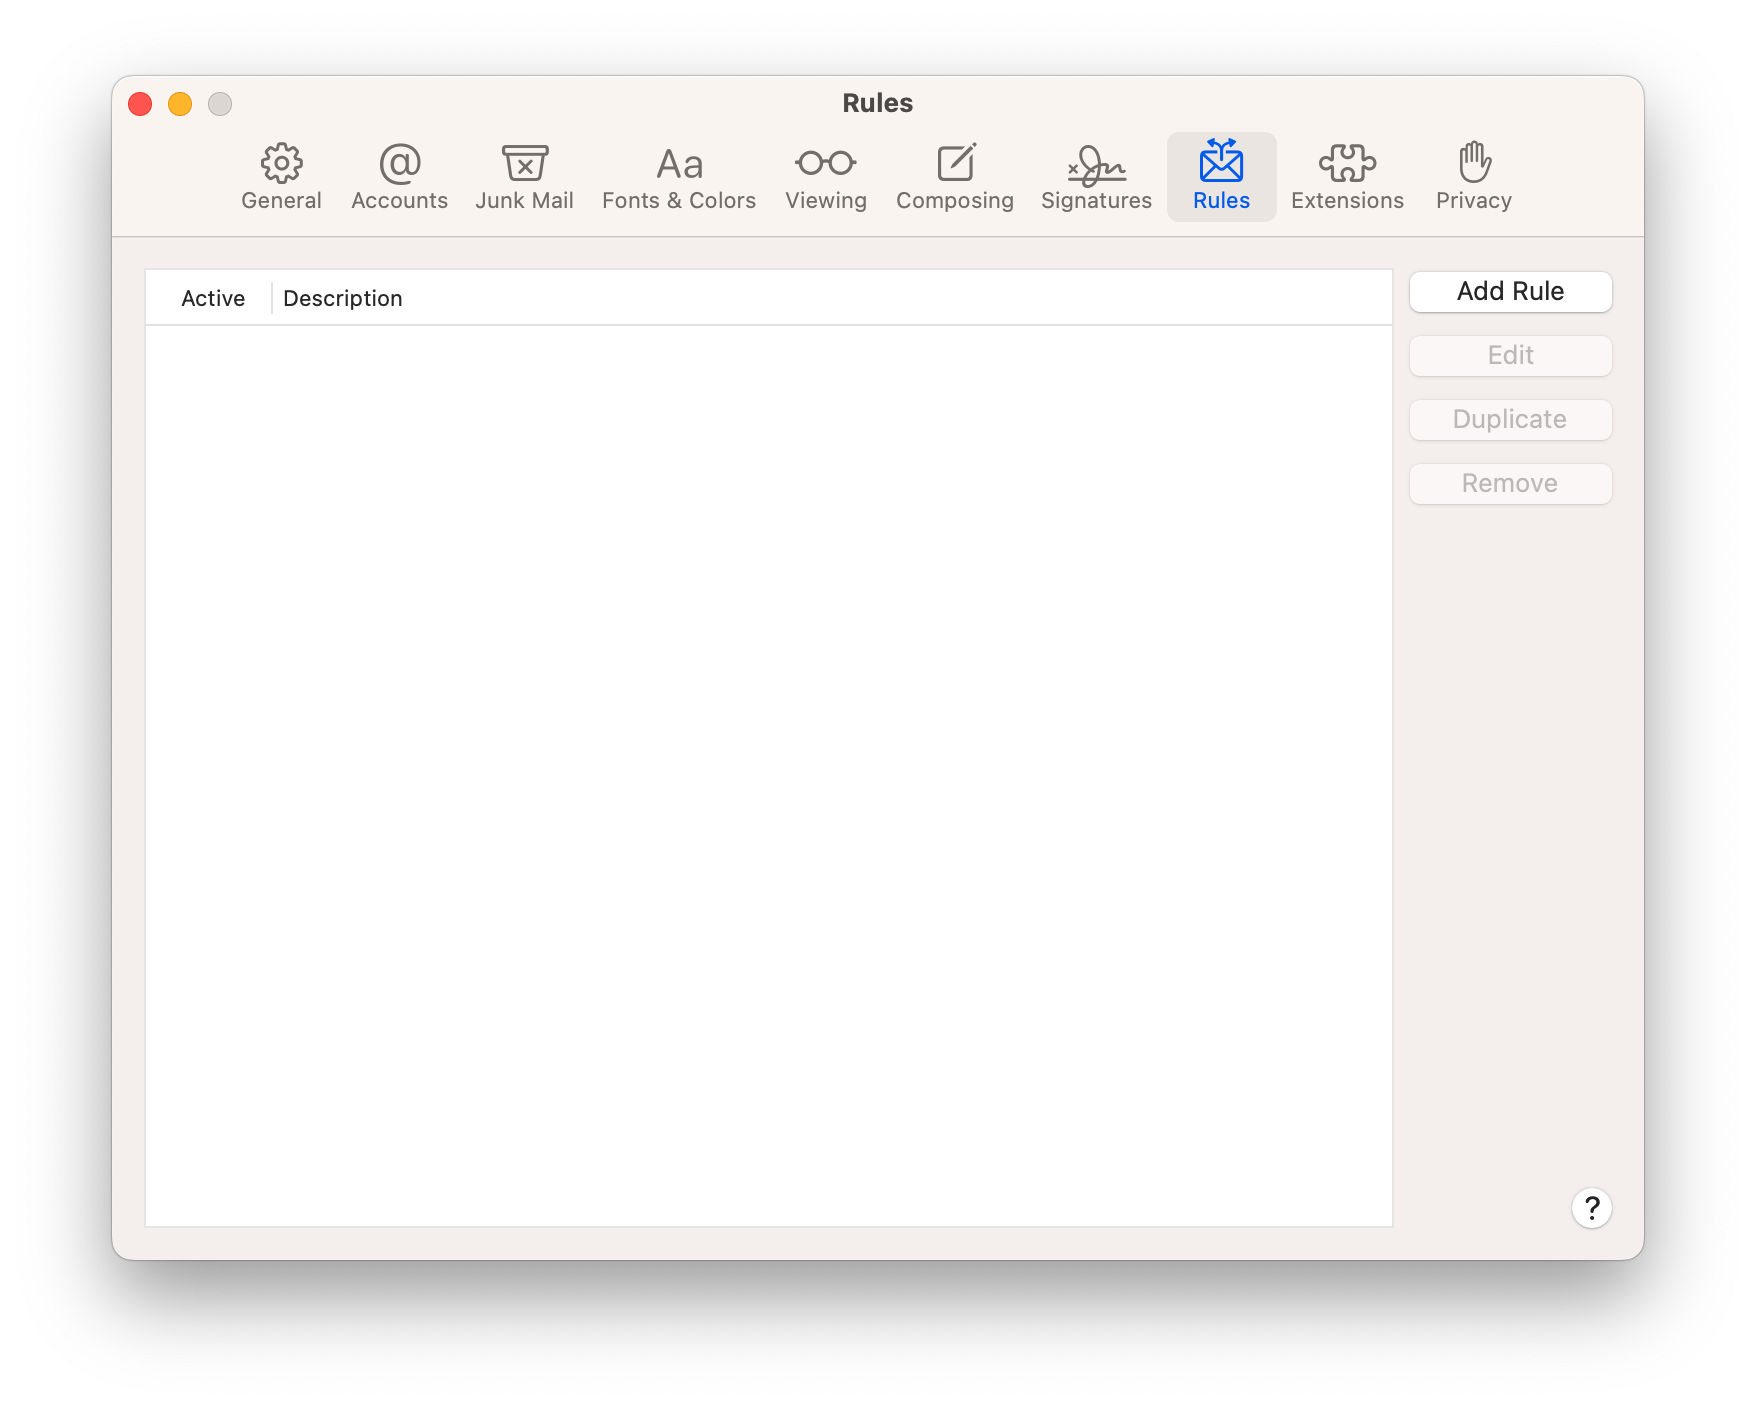This screenshot has width=1756, height=1408.
Task: Open the Composing preferences pane
Action: pos(954,176)
